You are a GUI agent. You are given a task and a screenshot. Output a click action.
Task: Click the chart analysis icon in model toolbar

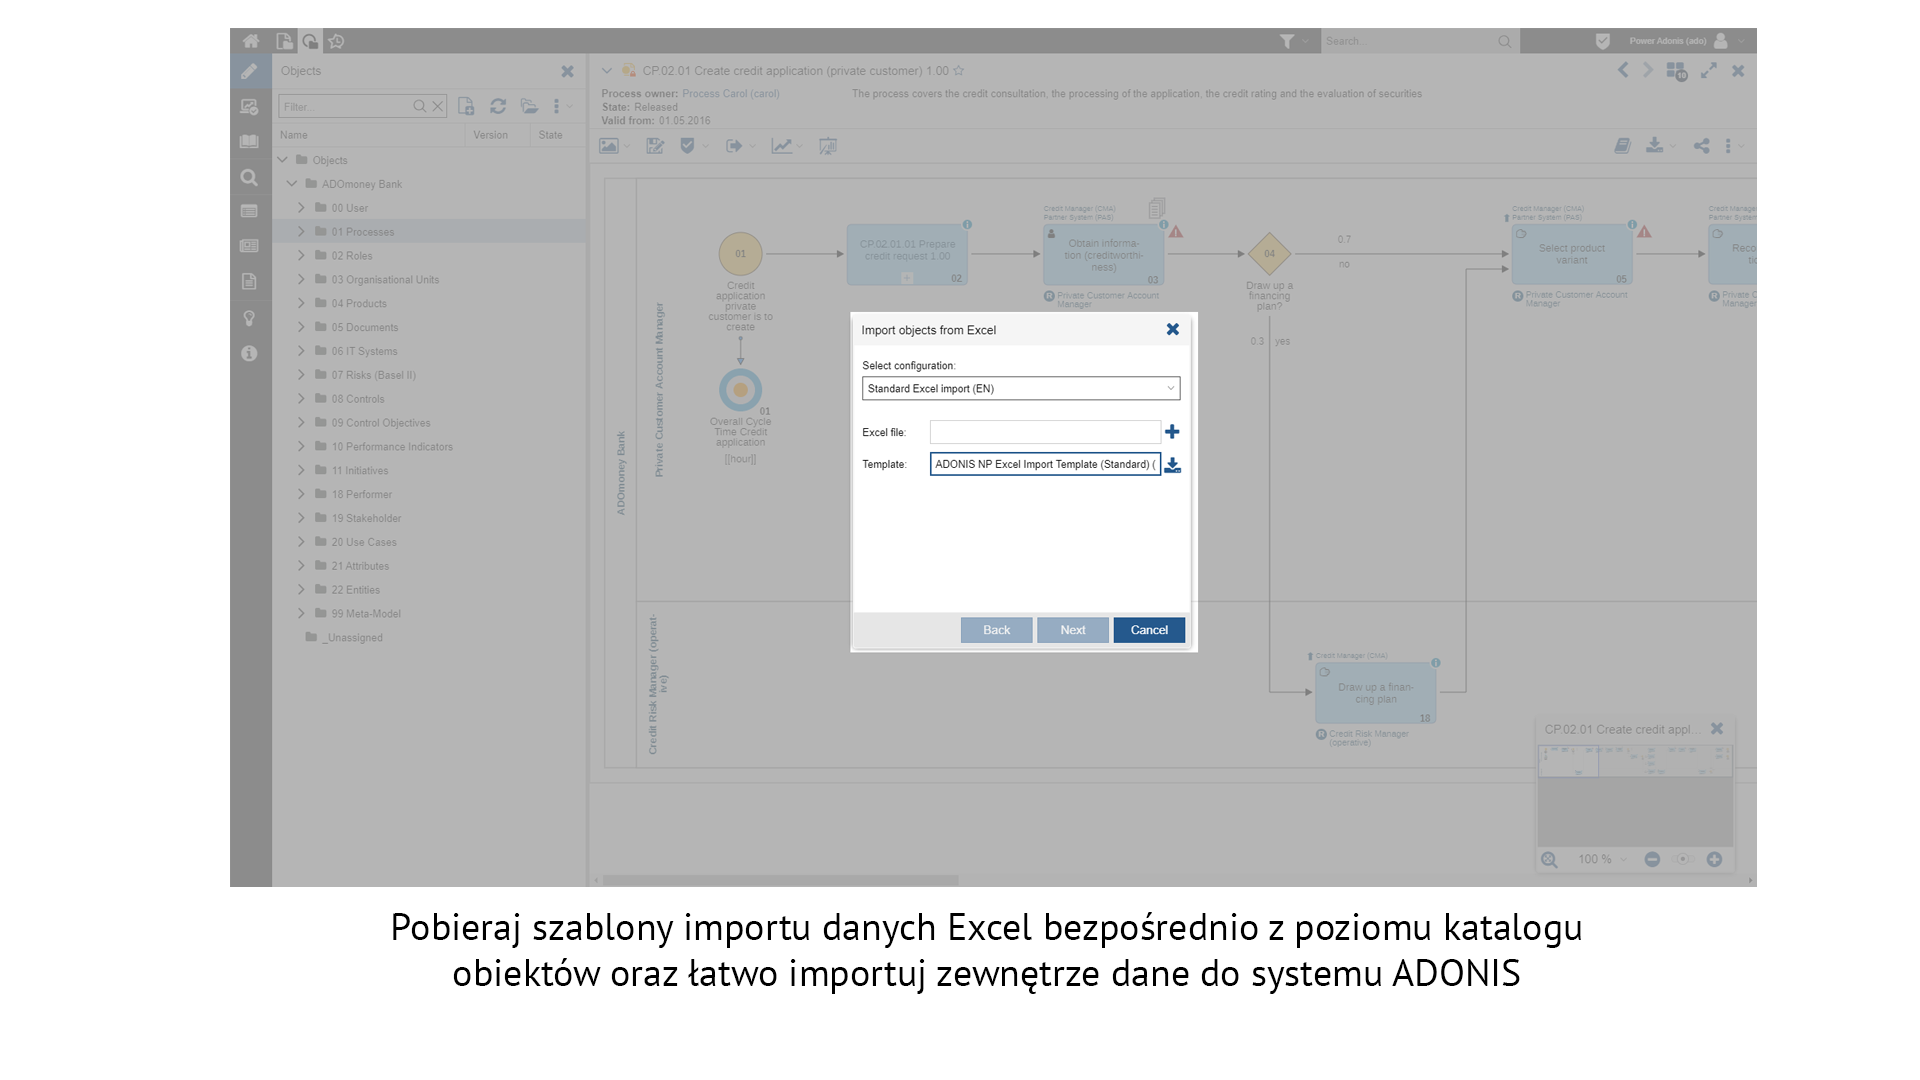pos(782,146)
